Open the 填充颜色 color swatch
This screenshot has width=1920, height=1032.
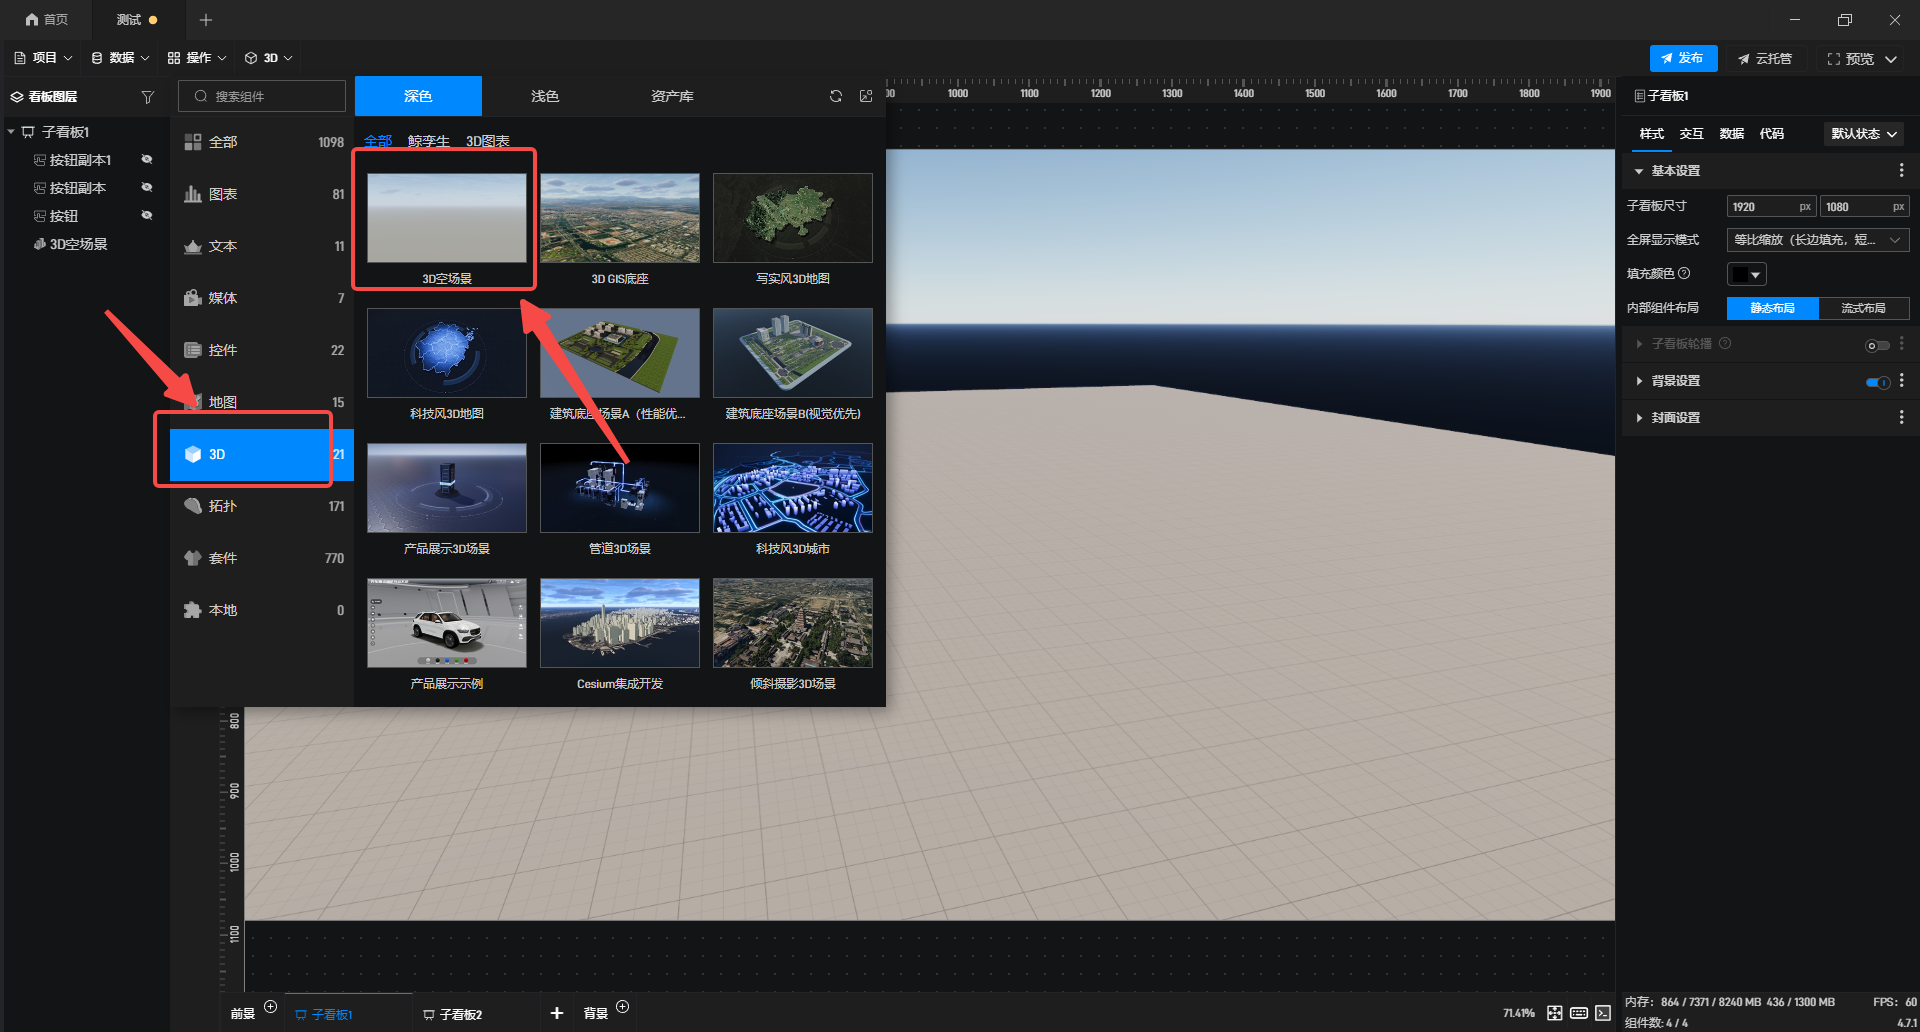click(x=1746, y=274)
